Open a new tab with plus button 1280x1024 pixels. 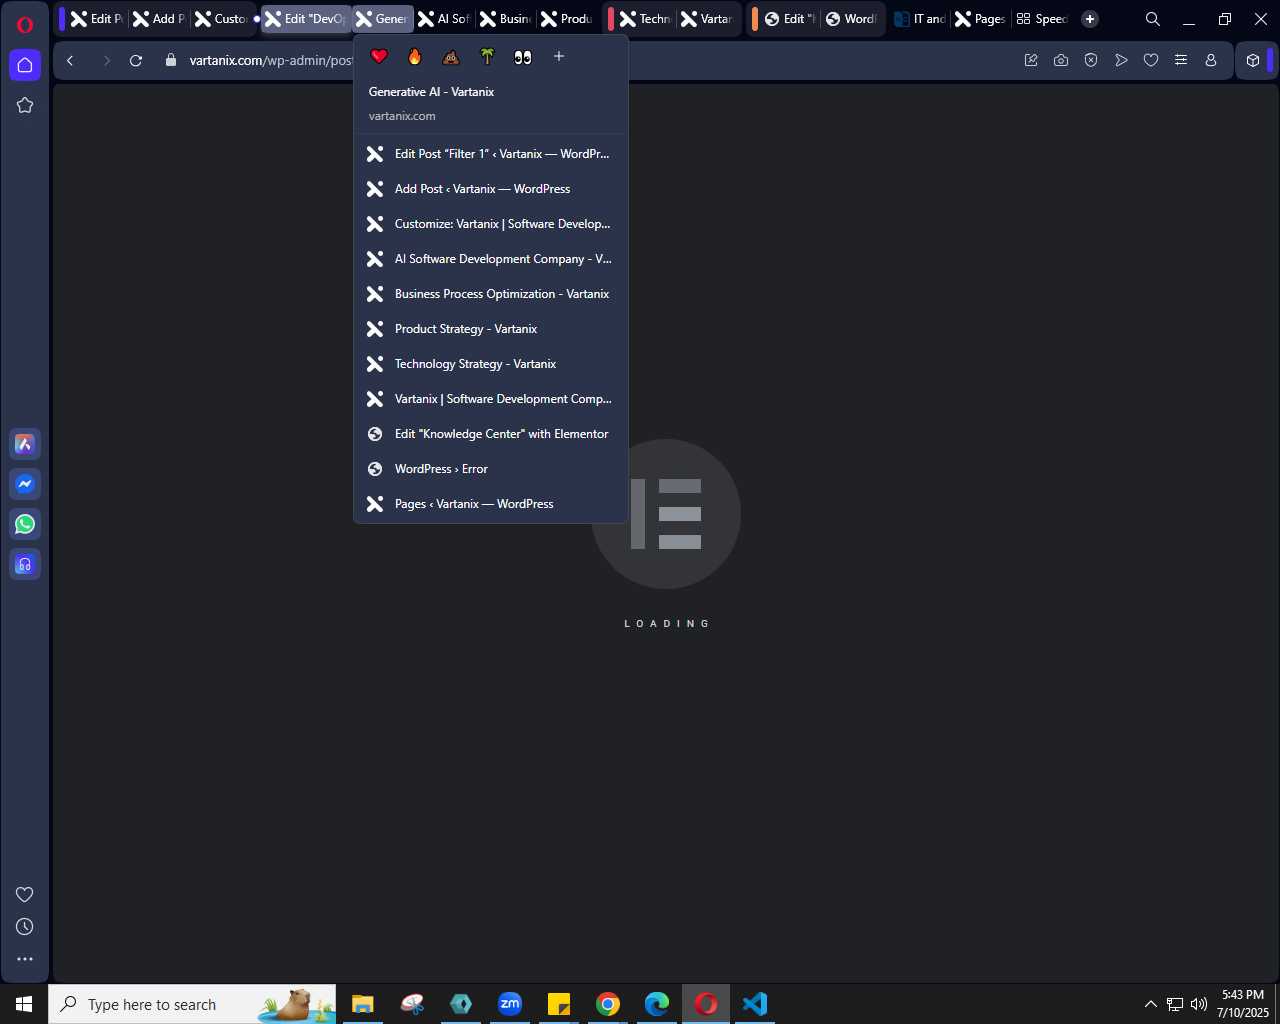point(1090,19)
